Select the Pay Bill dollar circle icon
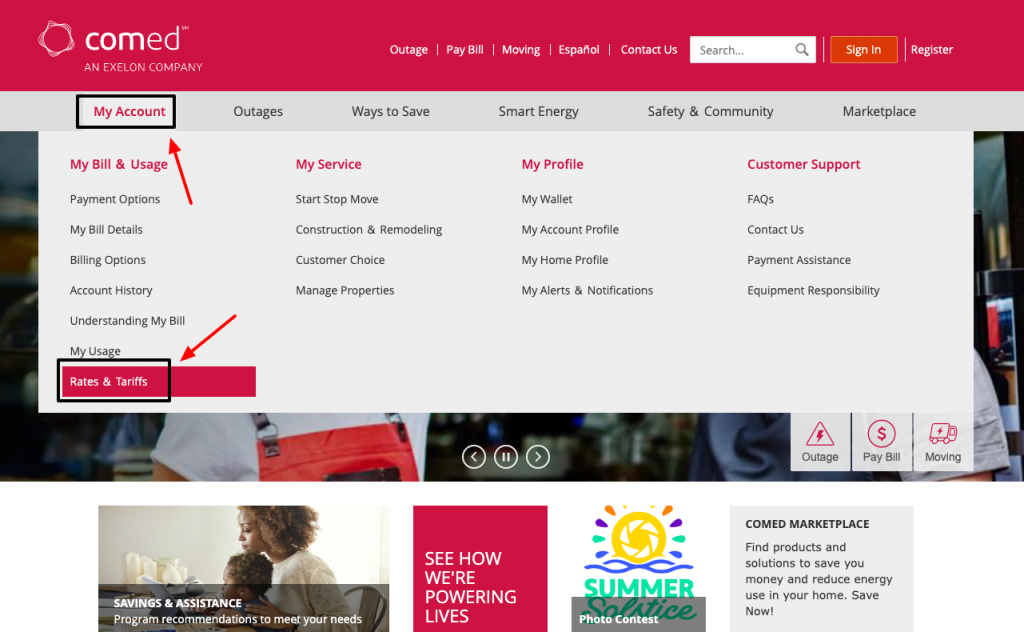 881,435
